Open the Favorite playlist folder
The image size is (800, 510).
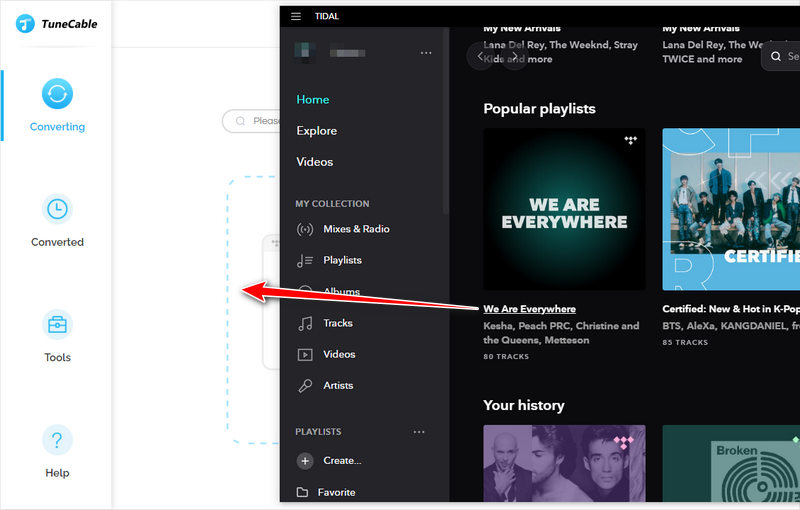pos(336,492)
